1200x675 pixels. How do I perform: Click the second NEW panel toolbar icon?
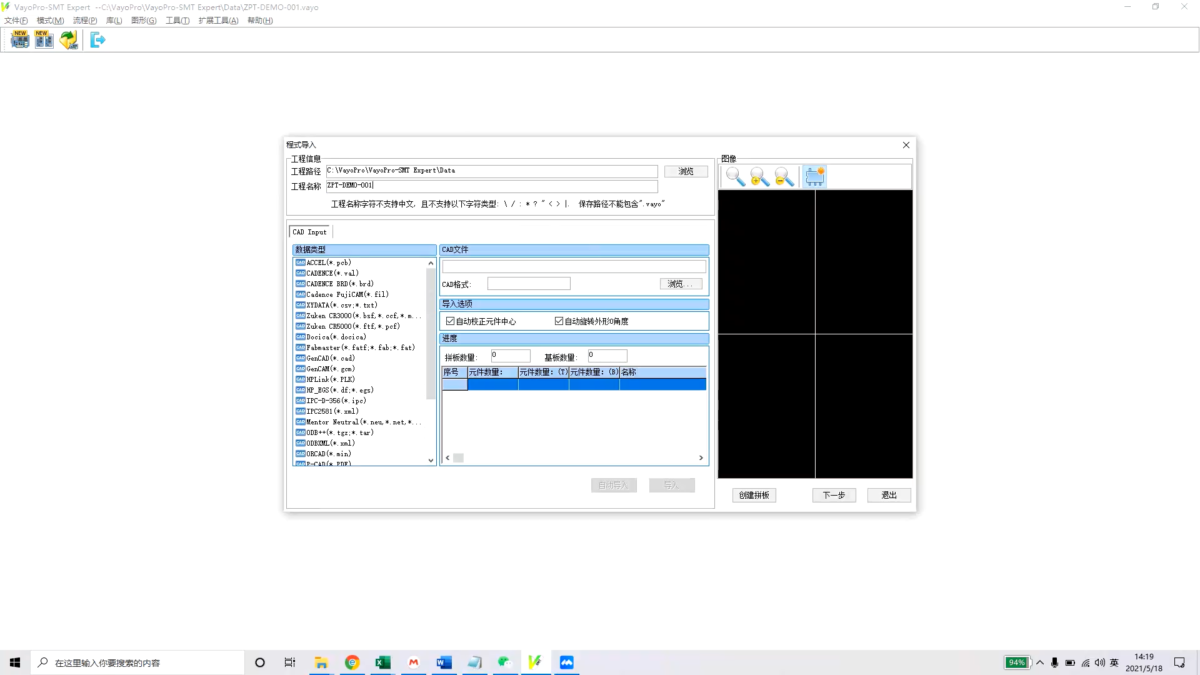[44, 40]
